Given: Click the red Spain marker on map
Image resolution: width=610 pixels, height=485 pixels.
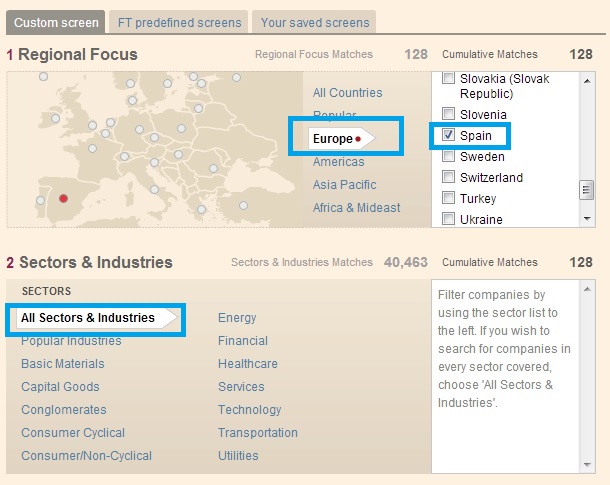Looking at the screenshot, I should tap(64, 198).
